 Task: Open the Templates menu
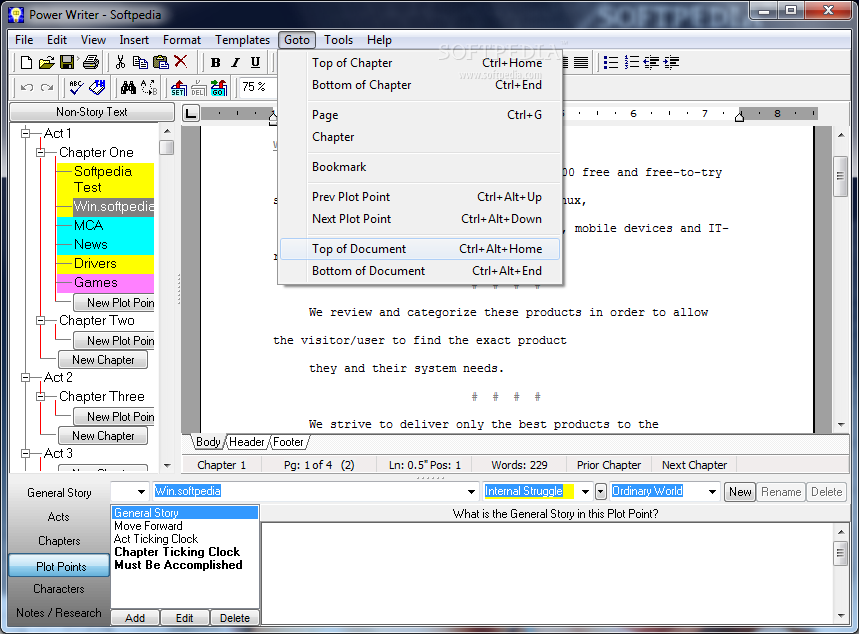[242, 40]
